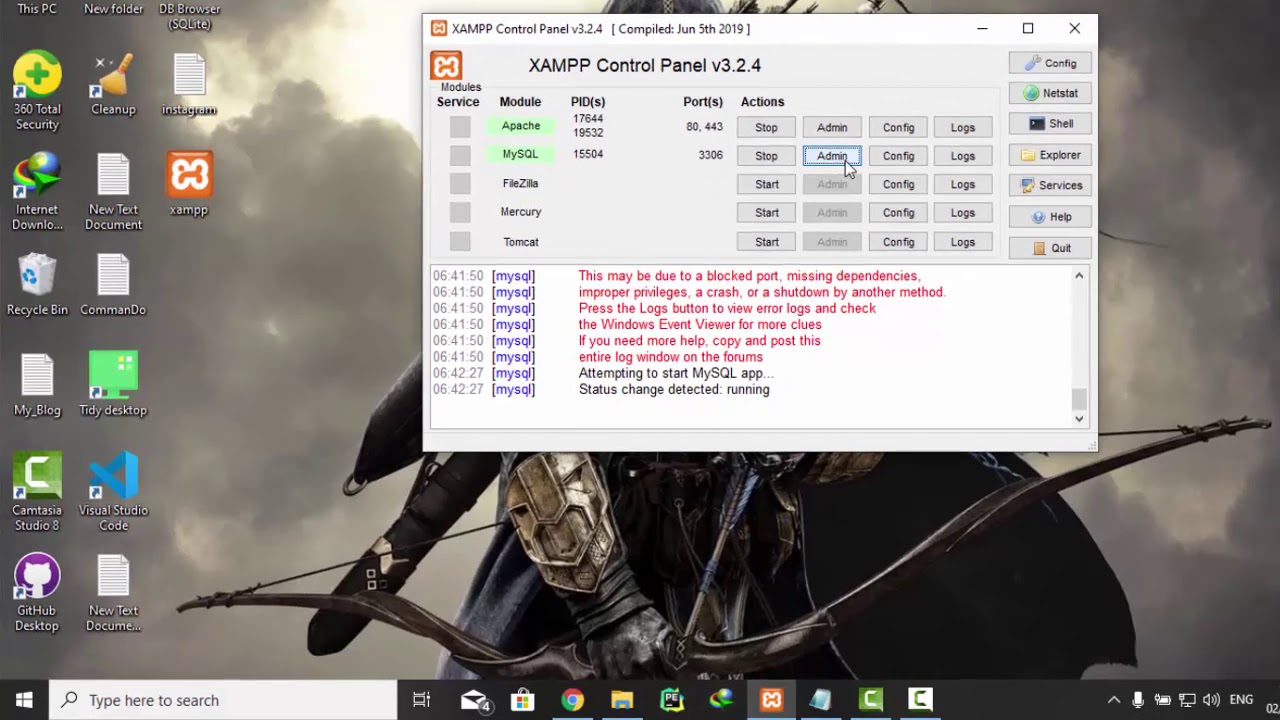Open Explorer from XAMPP panel
The height and width of the screenshot is (720, 1280).
[x=1050, y=155]
